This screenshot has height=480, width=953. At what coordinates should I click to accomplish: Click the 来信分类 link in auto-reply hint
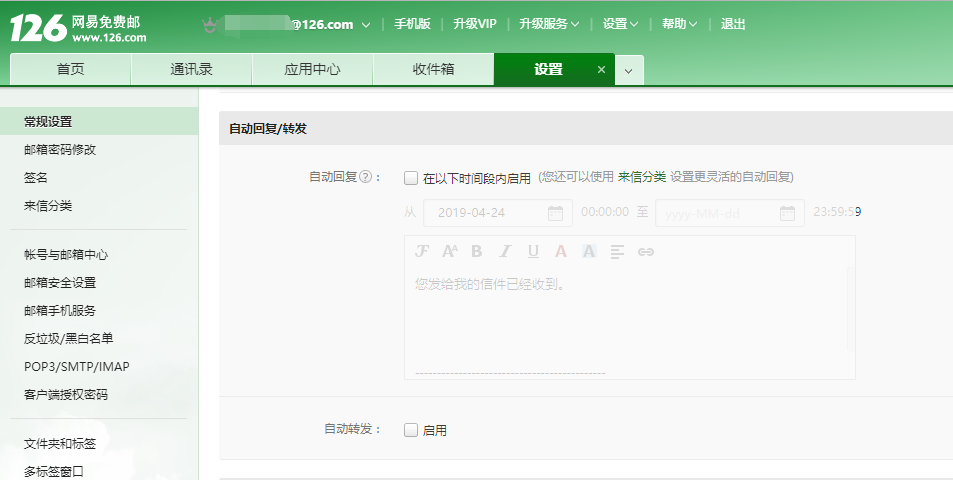641,177
